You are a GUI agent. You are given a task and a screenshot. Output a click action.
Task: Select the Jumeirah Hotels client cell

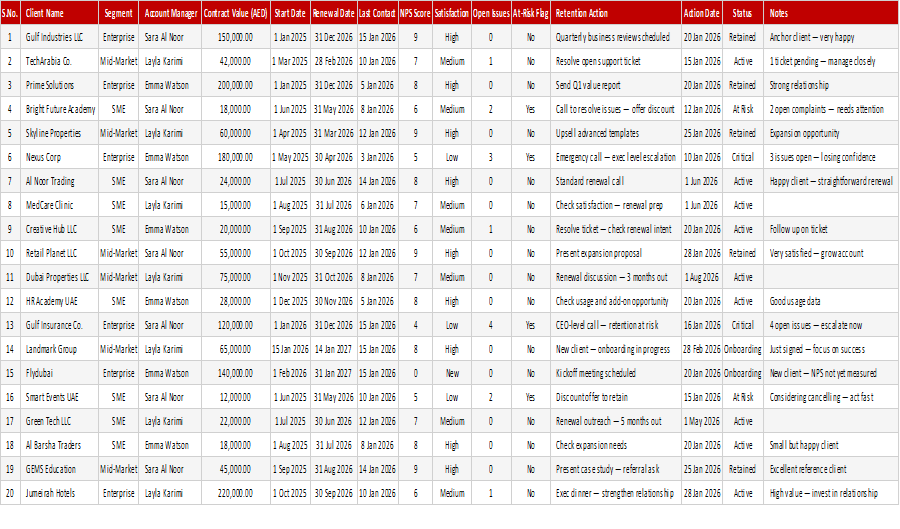[x=59, y=493]
